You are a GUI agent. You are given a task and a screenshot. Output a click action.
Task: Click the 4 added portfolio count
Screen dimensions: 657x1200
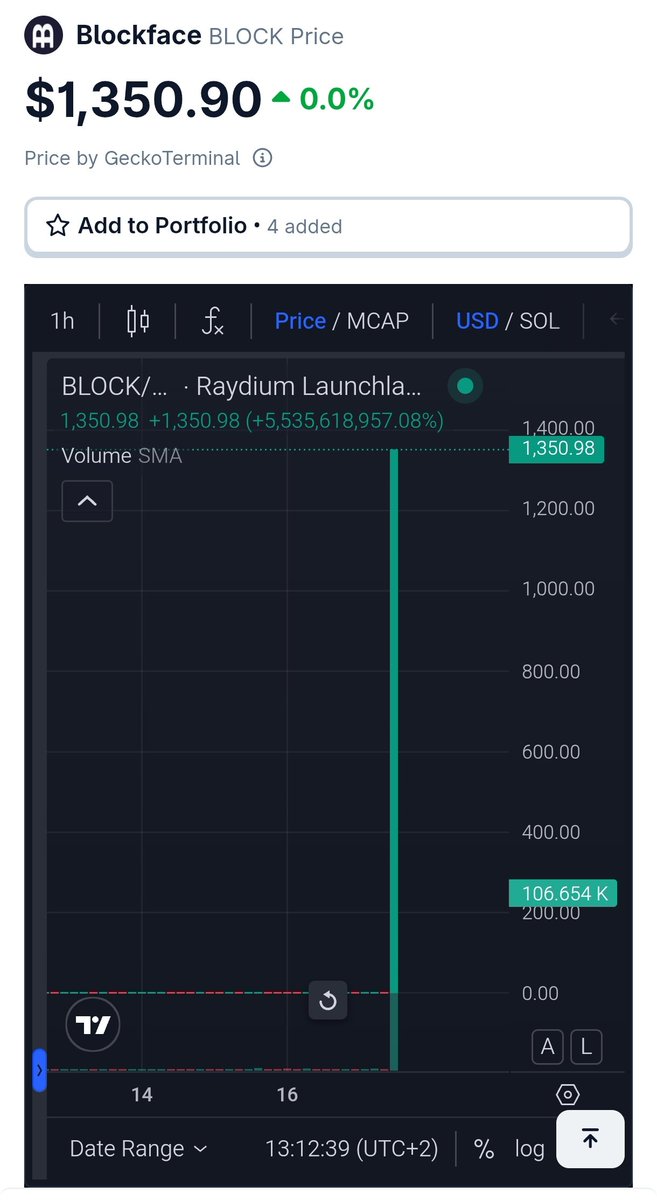pos(305,227)
